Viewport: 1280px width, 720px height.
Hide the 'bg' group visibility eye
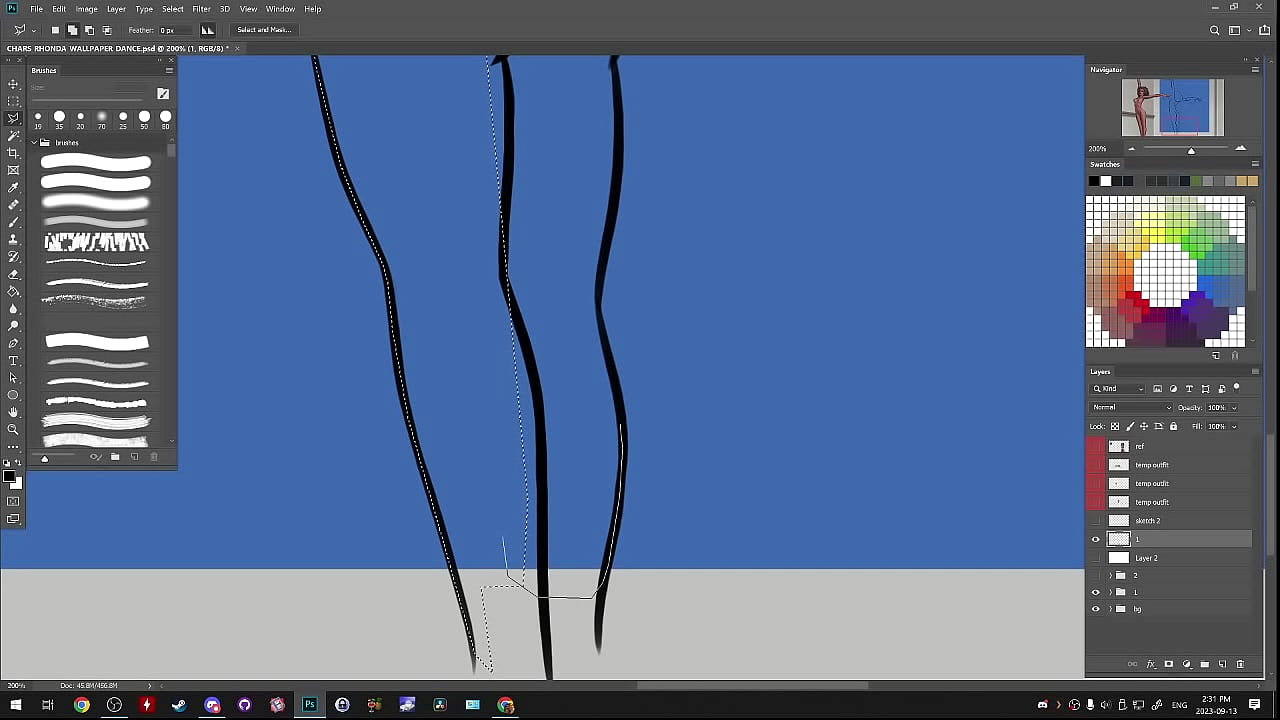tap(1095, 609)
